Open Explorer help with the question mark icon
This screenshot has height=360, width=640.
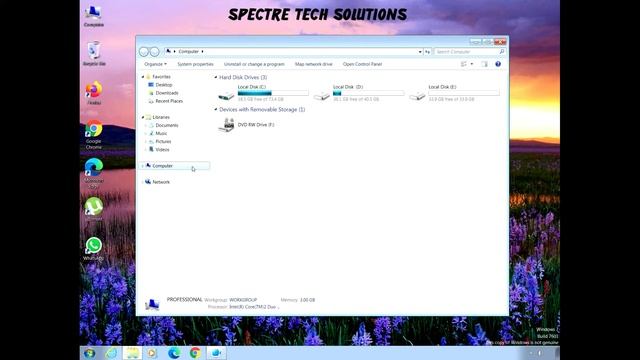(498, 64)
